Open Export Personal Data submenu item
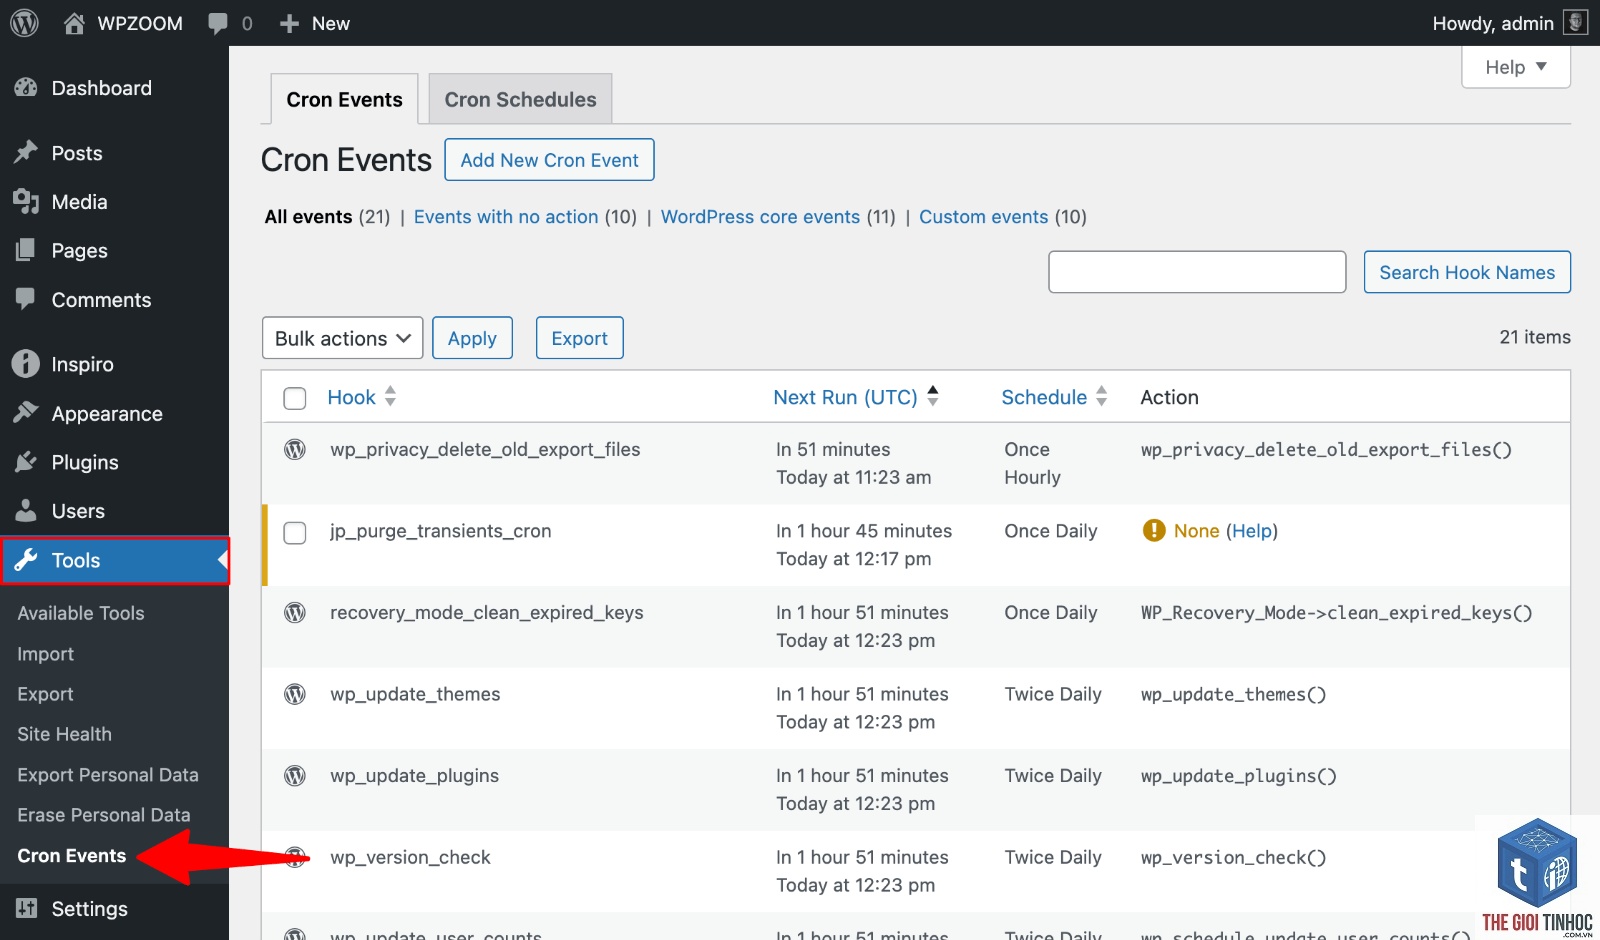 click(x=108, y=775)
